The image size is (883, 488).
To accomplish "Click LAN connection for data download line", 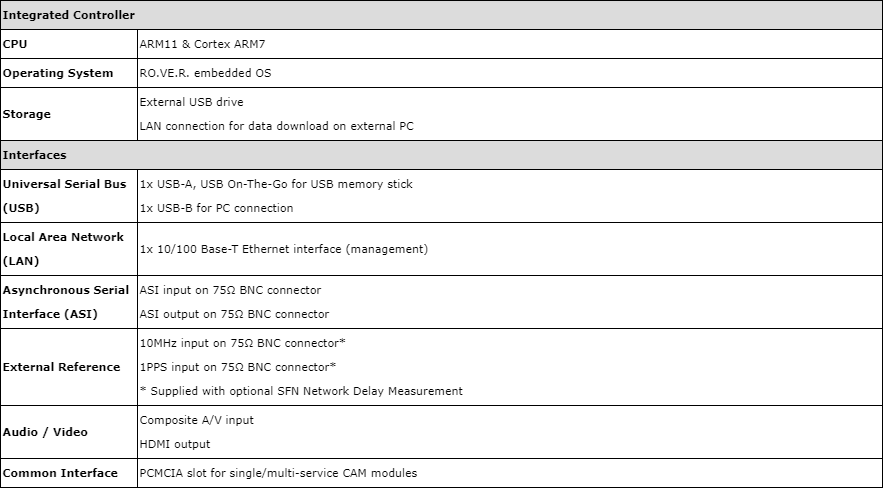I will point(277,126).
